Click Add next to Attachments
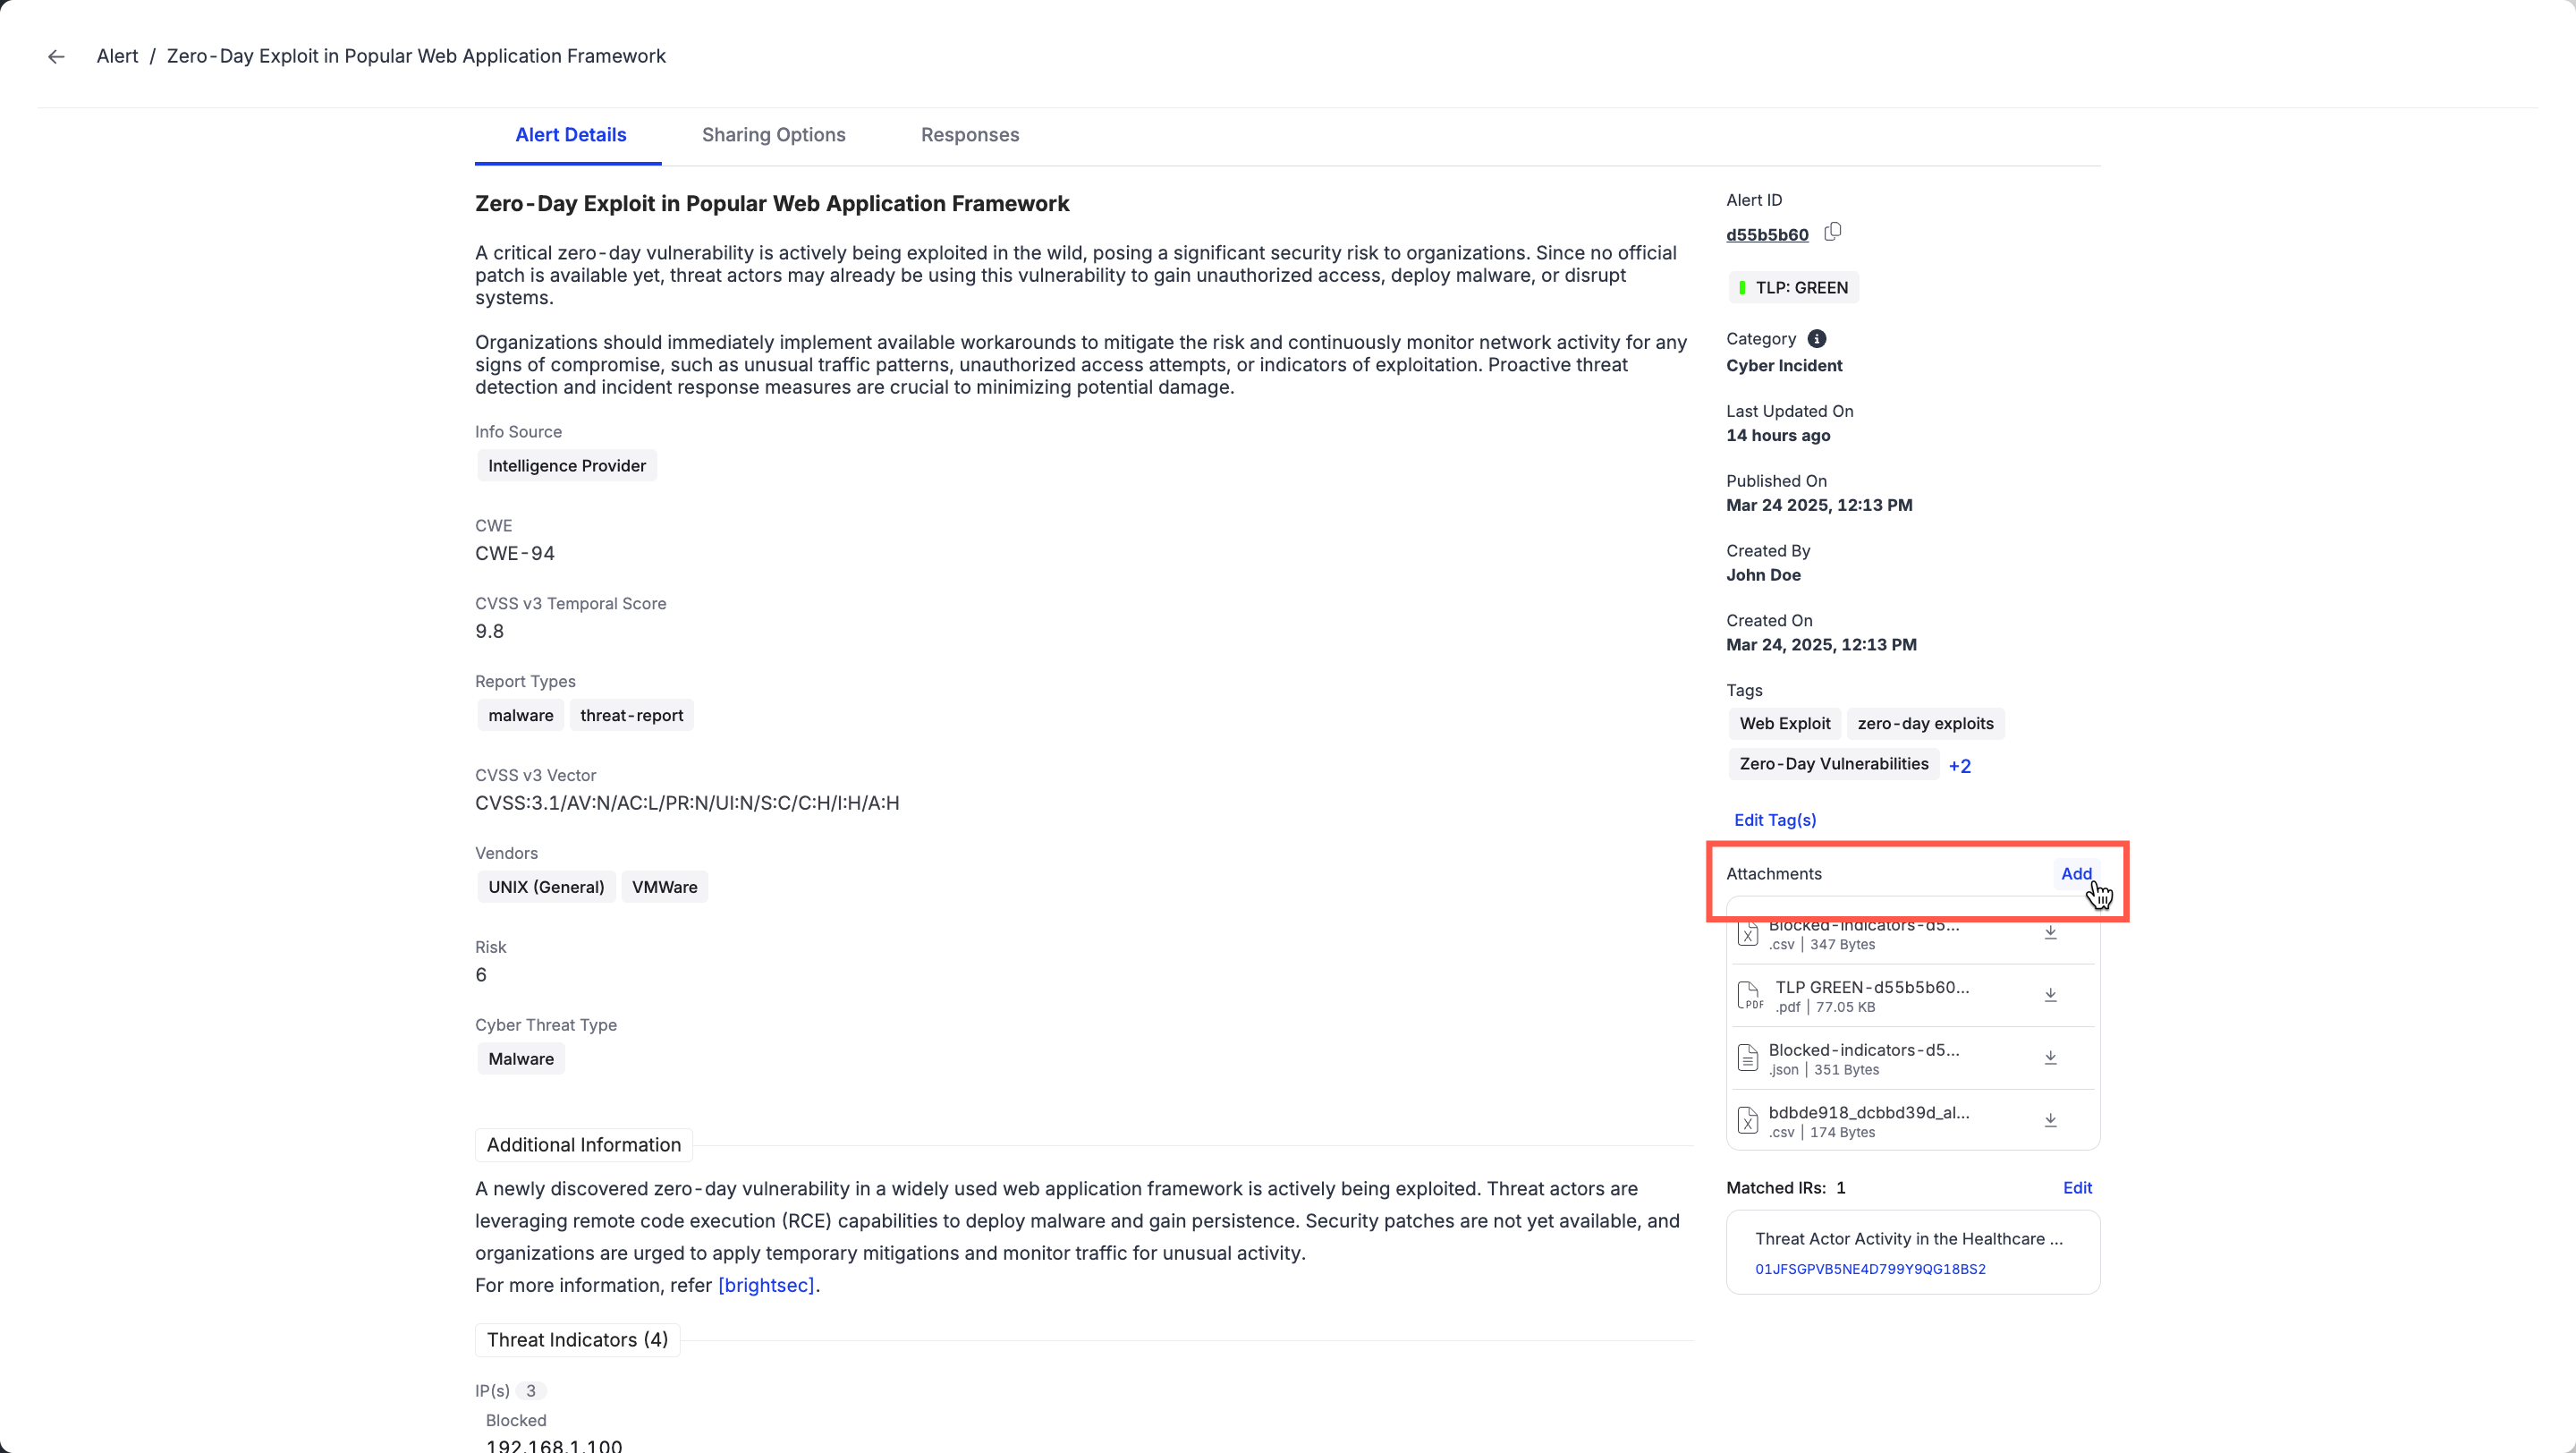This screenshot has width=2576, height=1453. click(x=2075, y=874)
